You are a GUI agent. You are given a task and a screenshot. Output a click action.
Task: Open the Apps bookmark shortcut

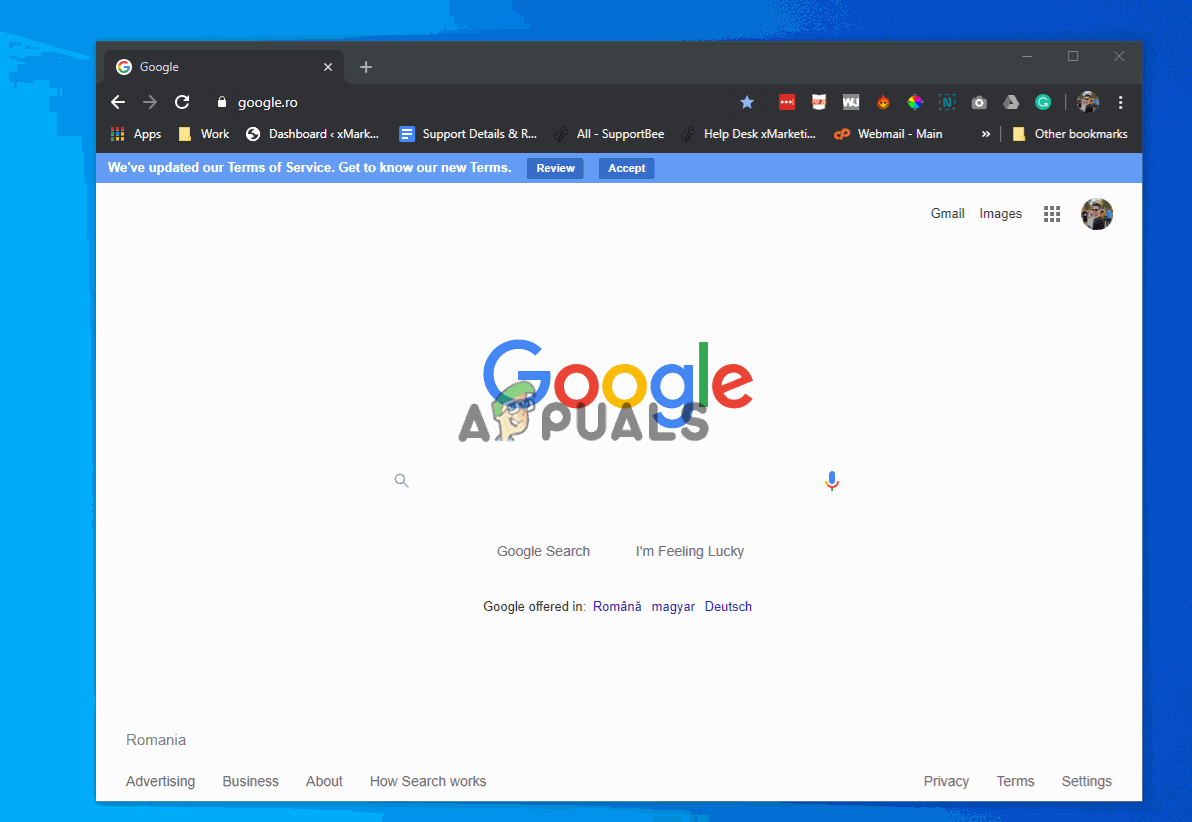click(135, 134)
